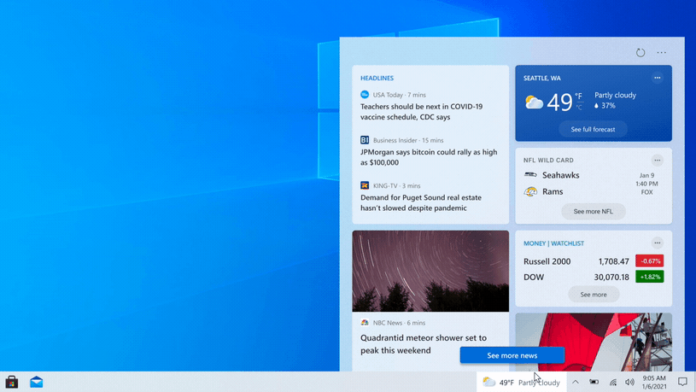Open the JPMorgan bitcoin rally headline
The height and width of the screenshot is (392, 696).
pyautogui.click(x=429, y=157)
